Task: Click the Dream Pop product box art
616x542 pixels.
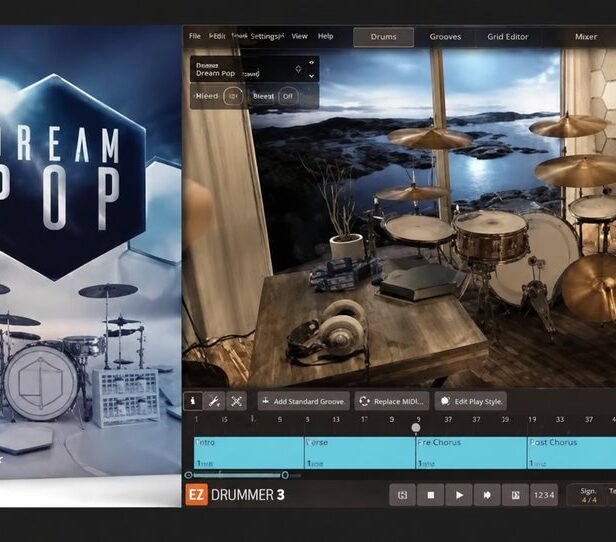Action: pos(90,266)
